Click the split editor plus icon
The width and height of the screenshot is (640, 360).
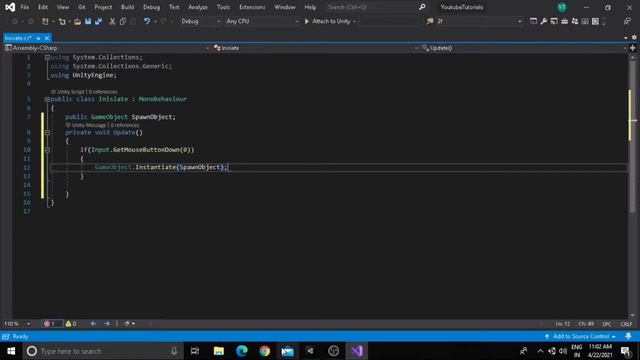(x=633, y=48)
